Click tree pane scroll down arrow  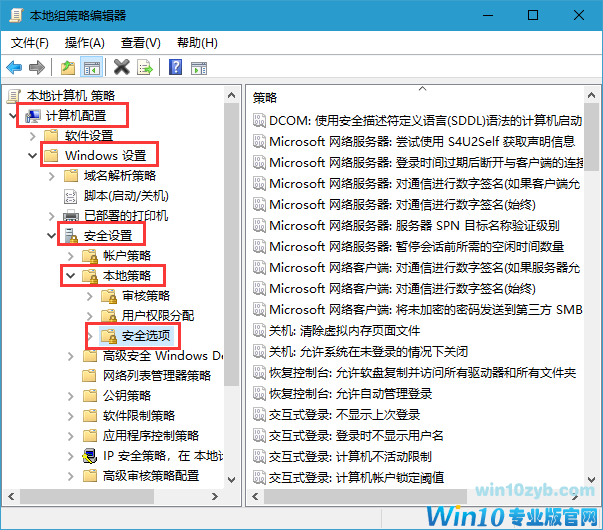(x=232, y=480)
